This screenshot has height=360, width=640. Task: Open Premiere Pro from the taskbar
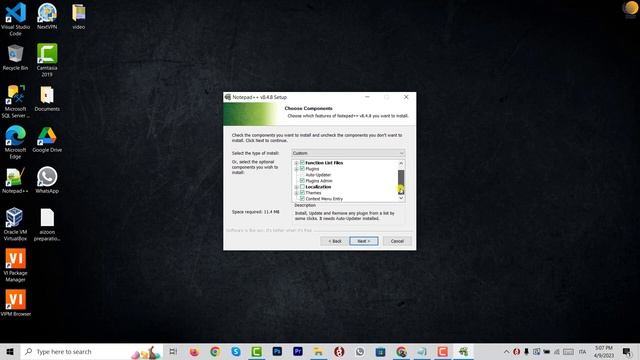(298, 351)
